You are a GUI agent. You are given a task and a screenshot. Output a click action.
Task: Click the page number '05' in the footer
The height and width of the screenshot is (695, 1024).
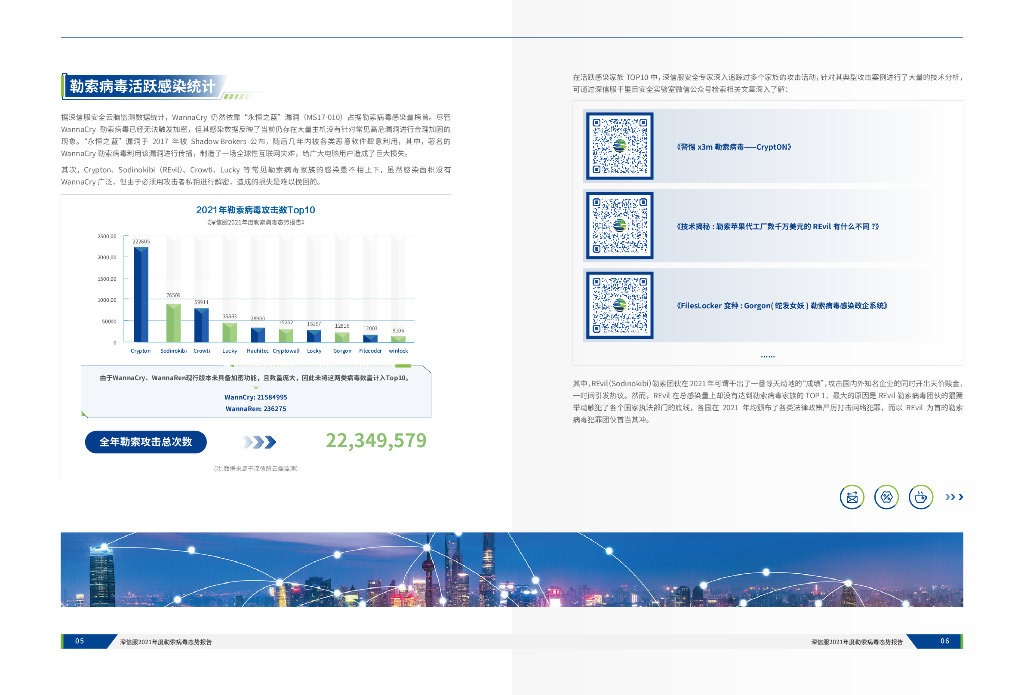click(x=80, y=641)
